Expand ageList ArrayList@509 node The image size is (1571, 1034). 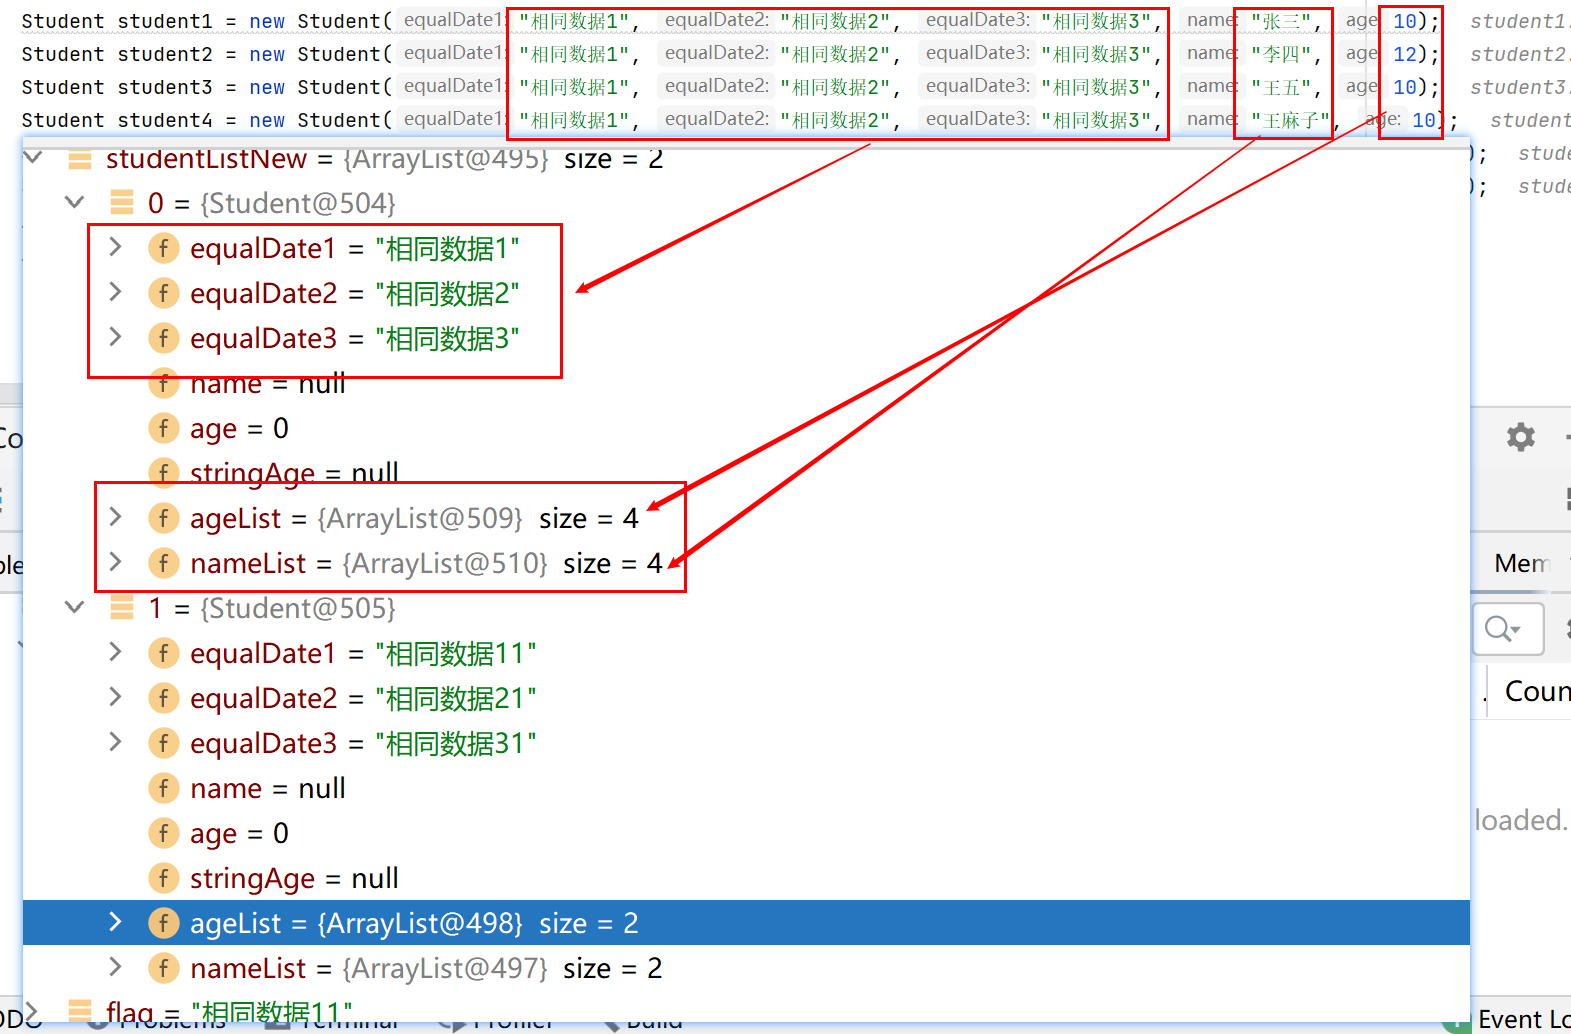pyautogui.click(x=115, y=518)
